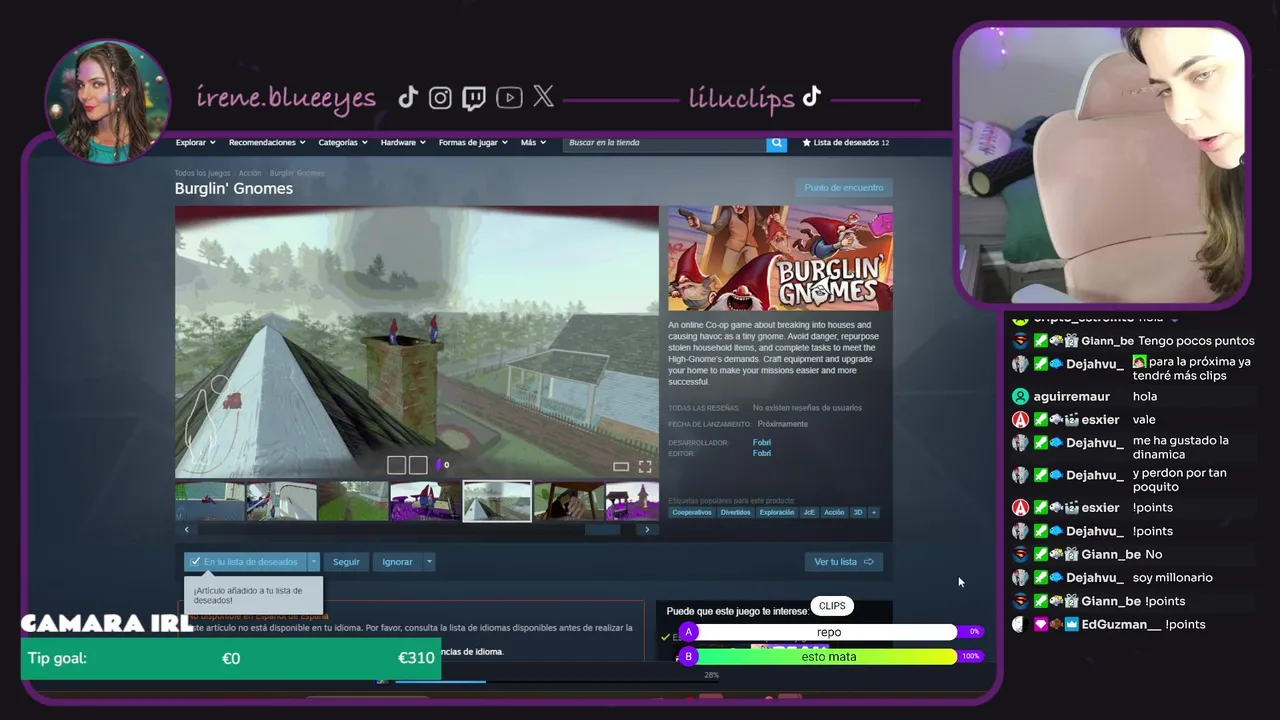Open the Recomendaciones dropdown menu

click(x=267, y=143)
